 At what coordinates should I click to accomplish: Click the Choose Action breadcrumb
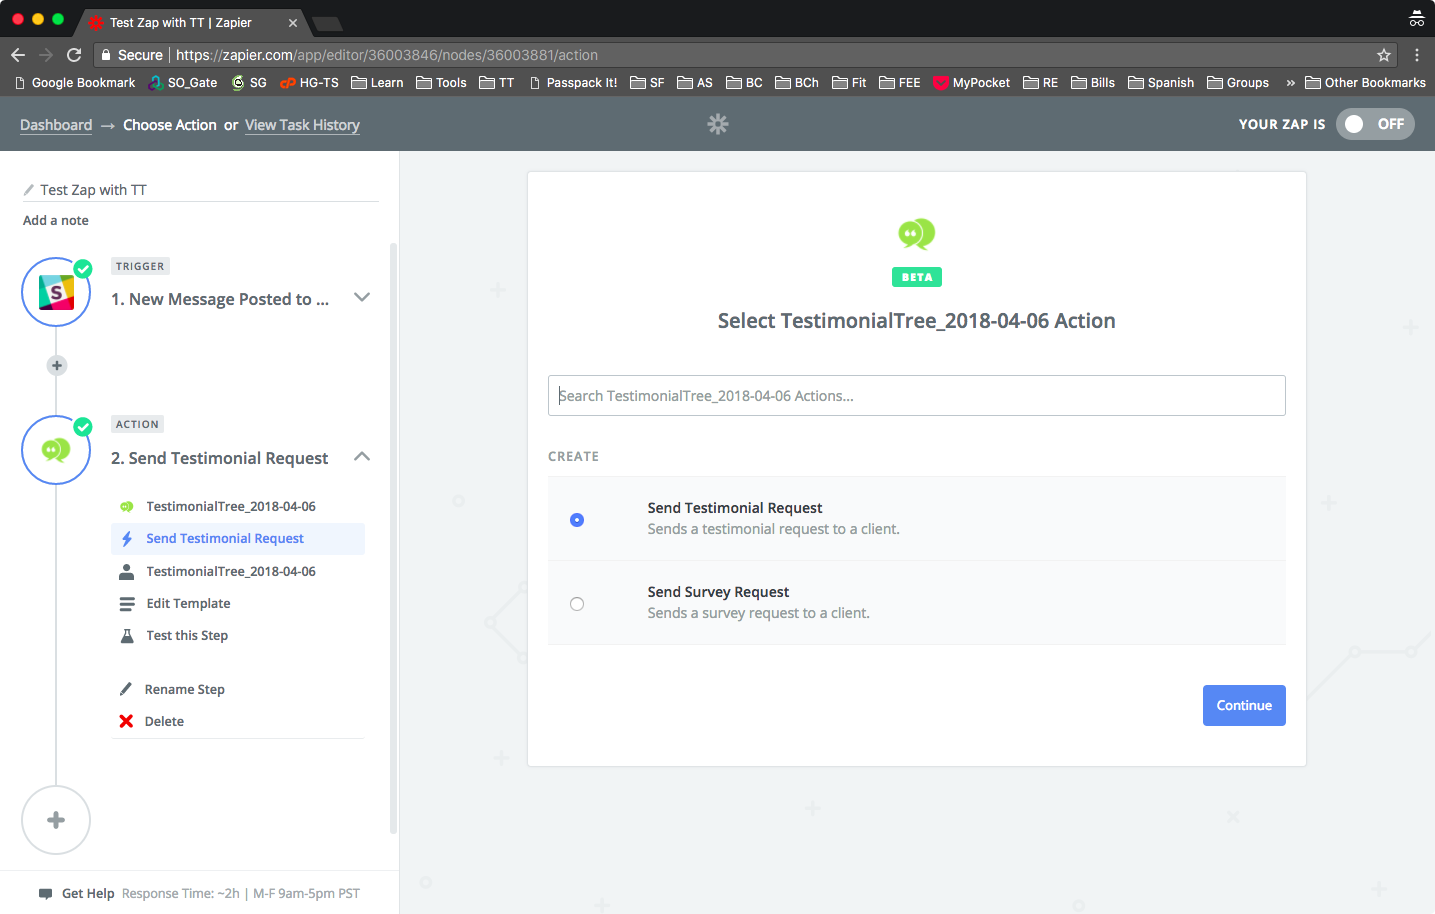click(170, 125)
